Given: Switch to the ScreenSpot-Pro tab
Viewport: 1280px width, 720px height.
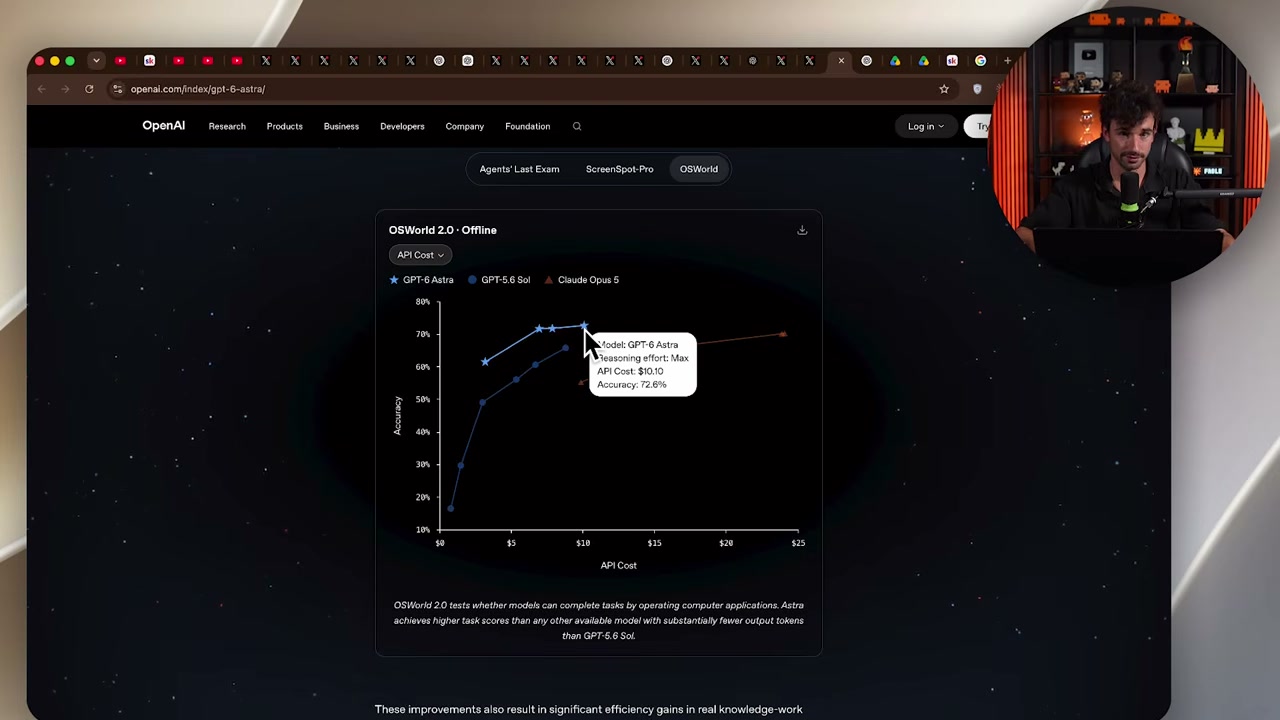Looking at the screenshot, I should pos(619,169).
